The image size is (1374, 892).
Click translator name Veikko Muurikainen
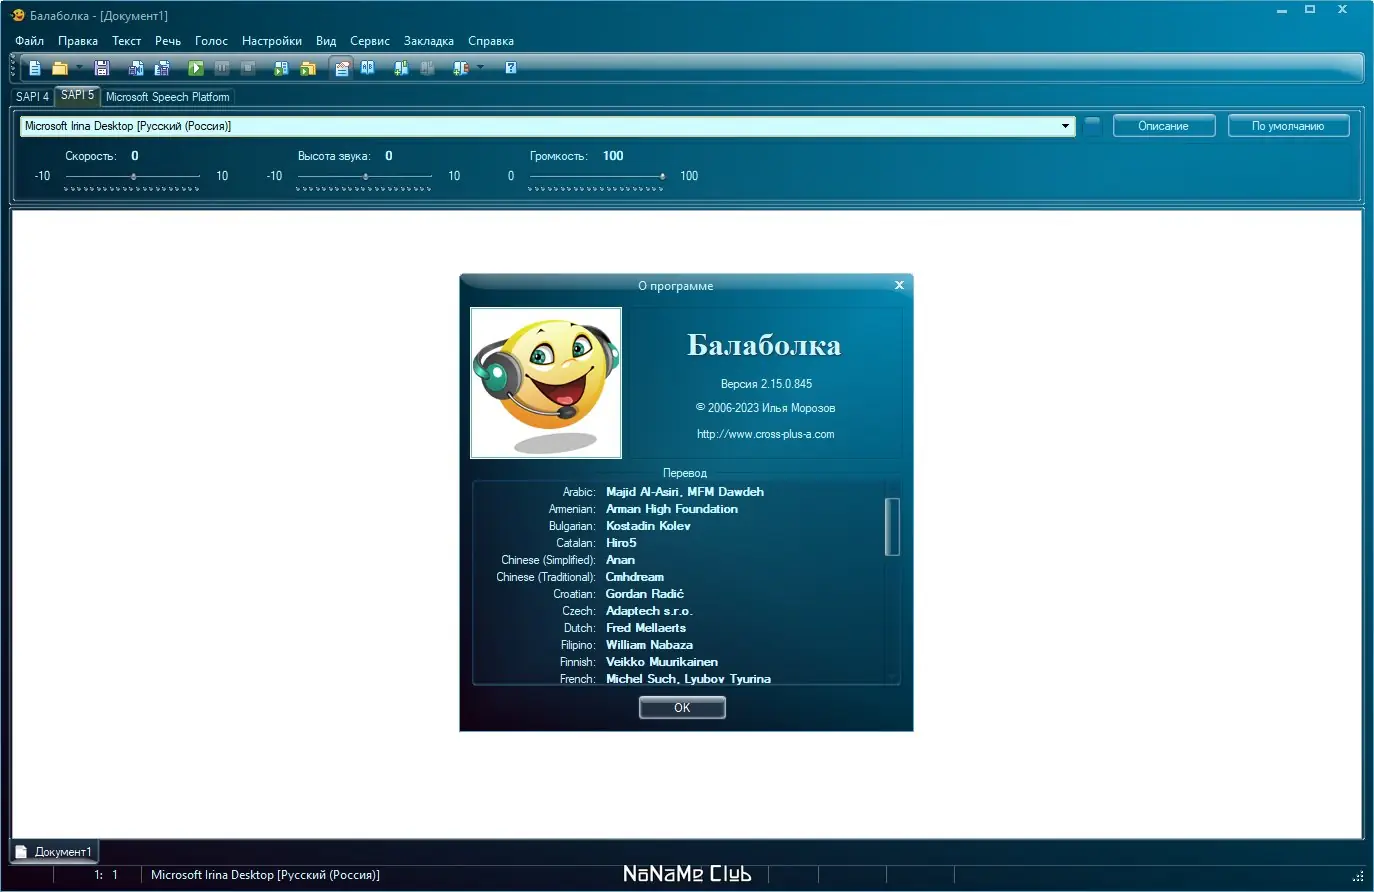(x=662, y=662)
